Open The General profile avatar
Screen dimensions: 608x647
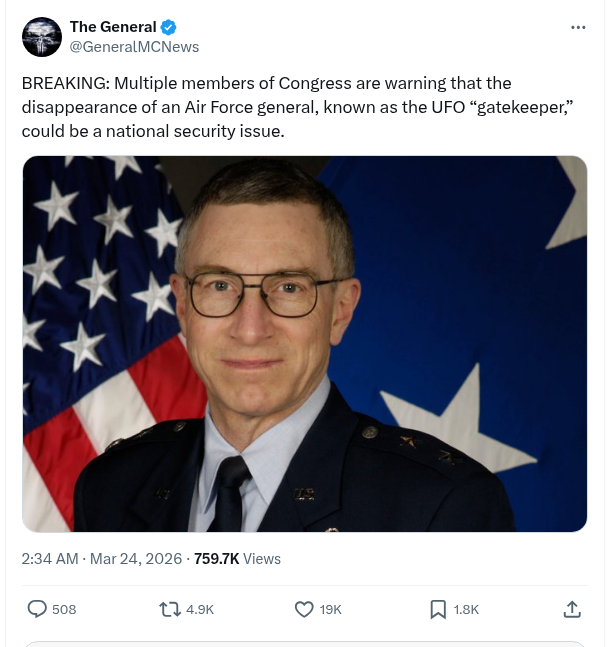(42, 37)
